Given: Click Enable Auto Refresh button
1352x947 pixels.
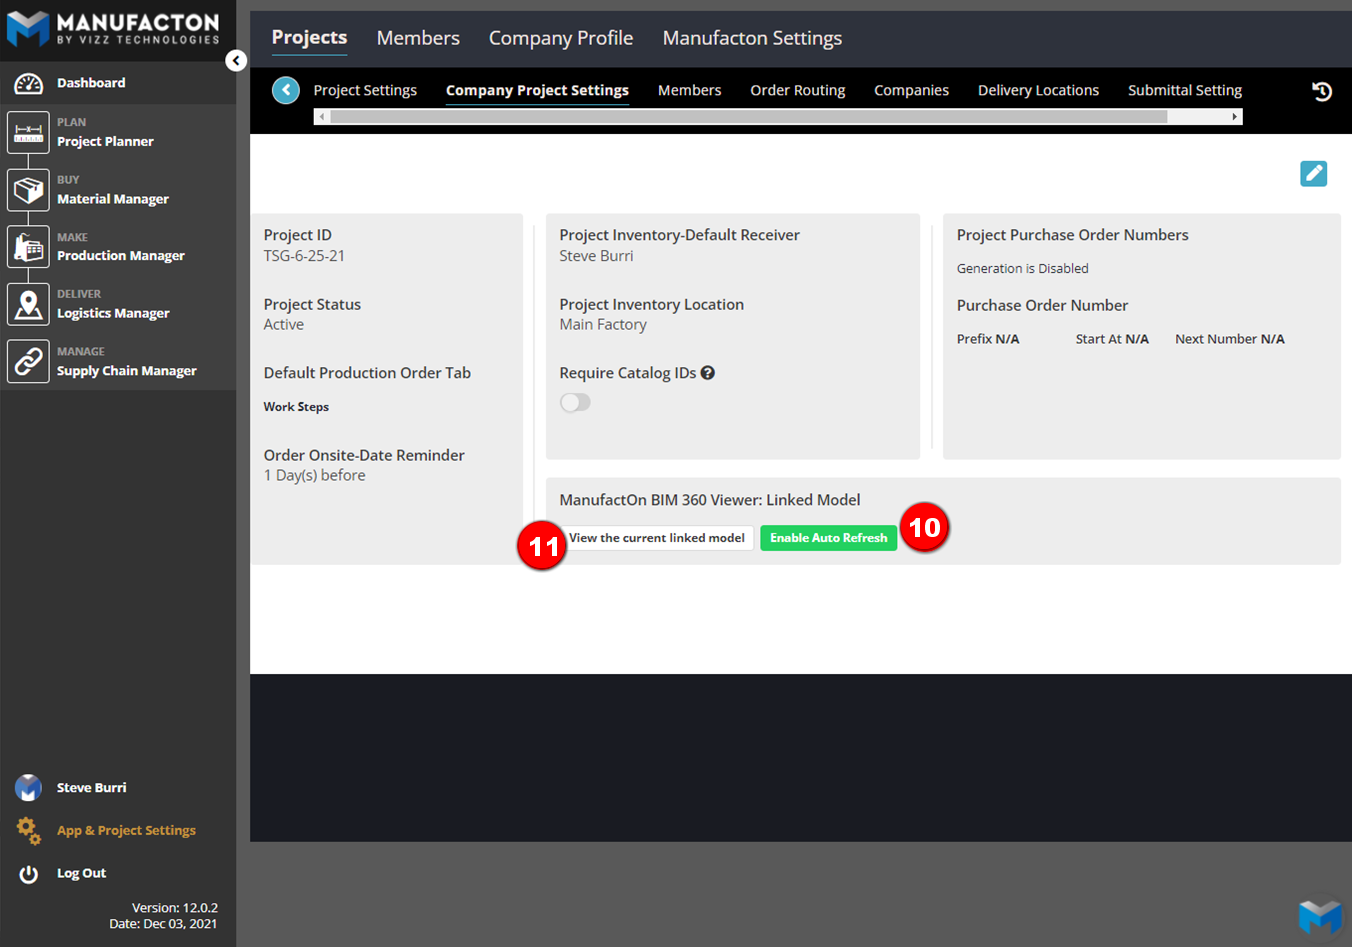Looking at the screenshot, I should click(828, 538).
